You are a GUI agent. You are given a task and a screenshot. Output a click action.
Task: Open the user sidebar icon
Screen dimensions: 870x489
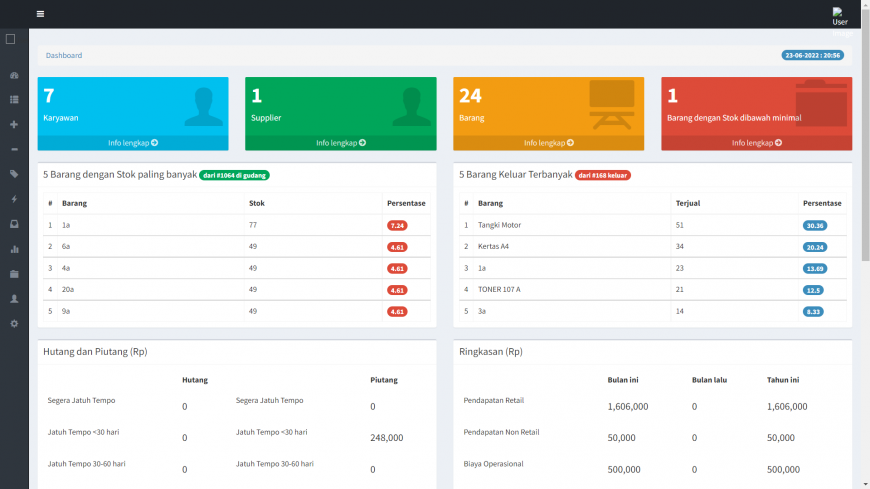[x=14, y=299]
